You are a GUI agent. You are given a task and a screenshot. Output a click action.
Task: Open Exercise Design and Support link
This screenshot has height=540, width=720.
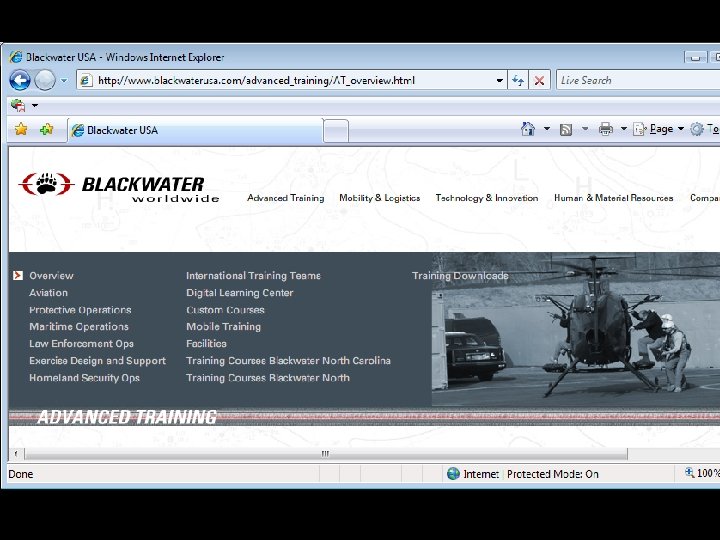tap(97, 360)
